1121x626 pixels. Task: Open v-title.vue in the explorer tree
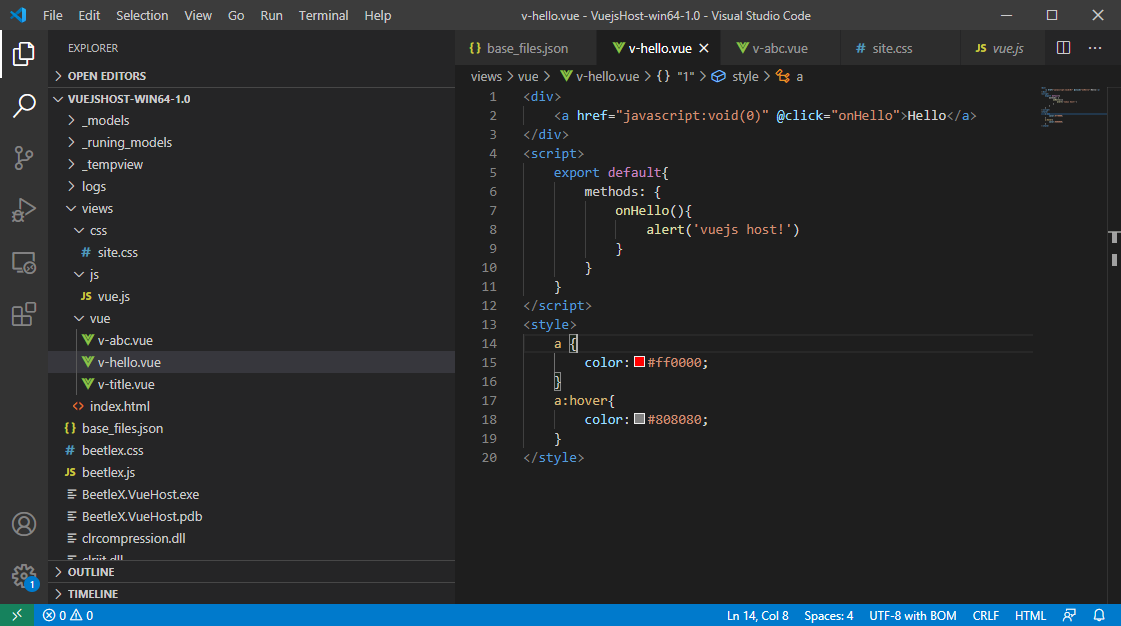251,384
